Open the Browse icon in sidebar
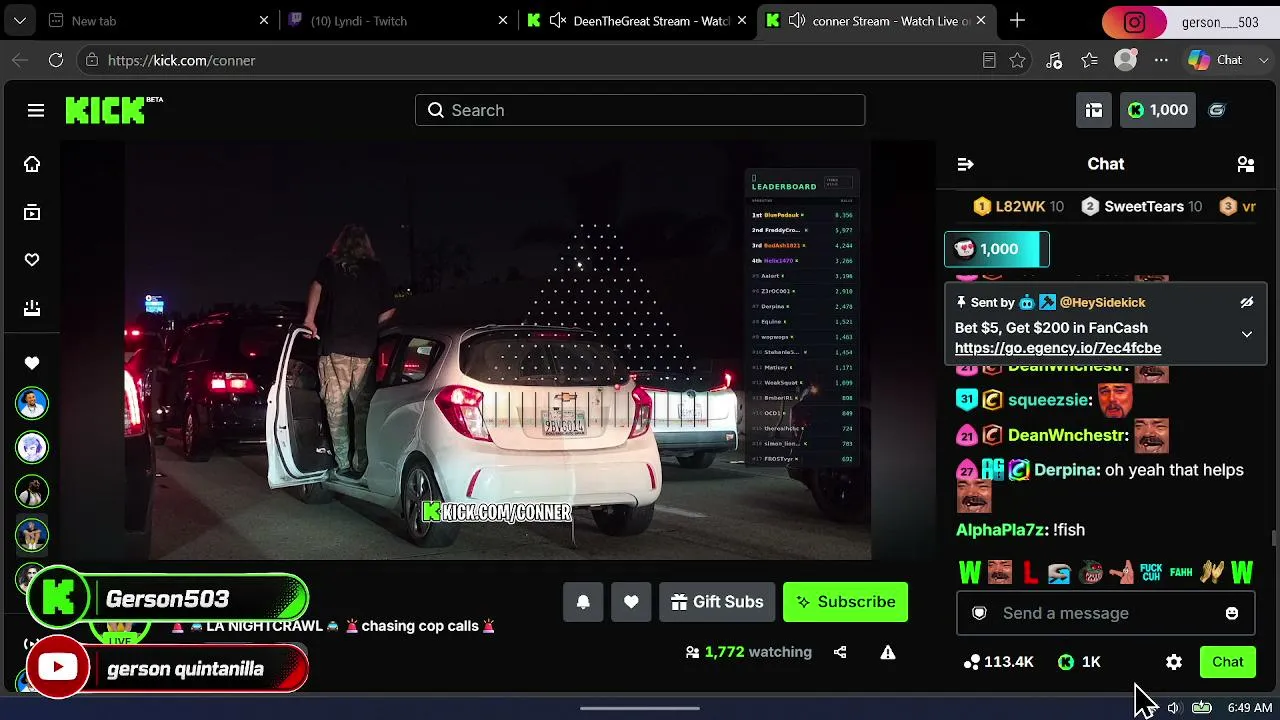This screenshot has height=720, width=1280. [x=32, y=212]
